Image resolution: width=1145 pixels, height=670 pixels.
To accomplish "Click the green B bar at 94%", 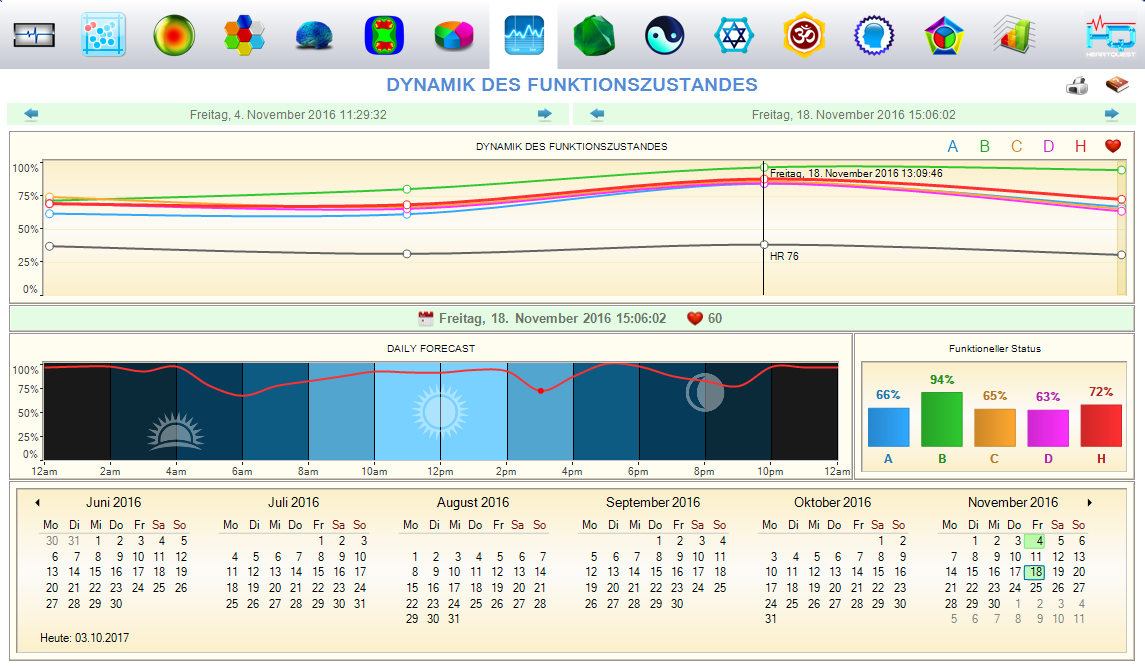I will tap(942, 419).
